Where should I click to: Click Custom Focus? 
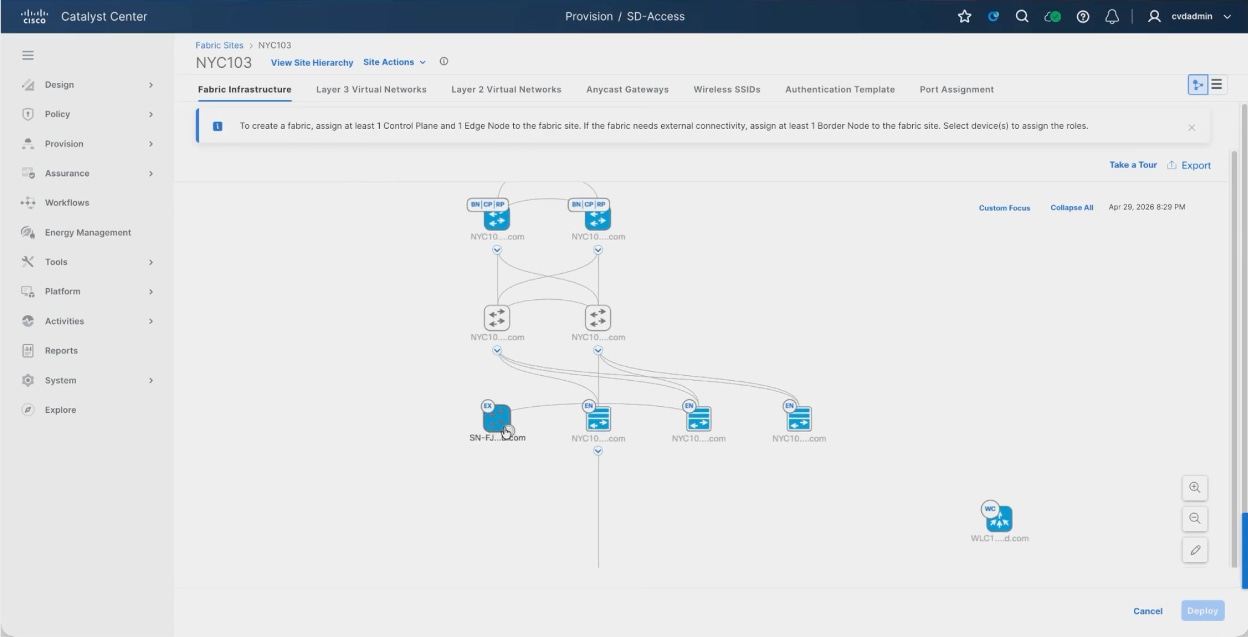click(1004, 208)
